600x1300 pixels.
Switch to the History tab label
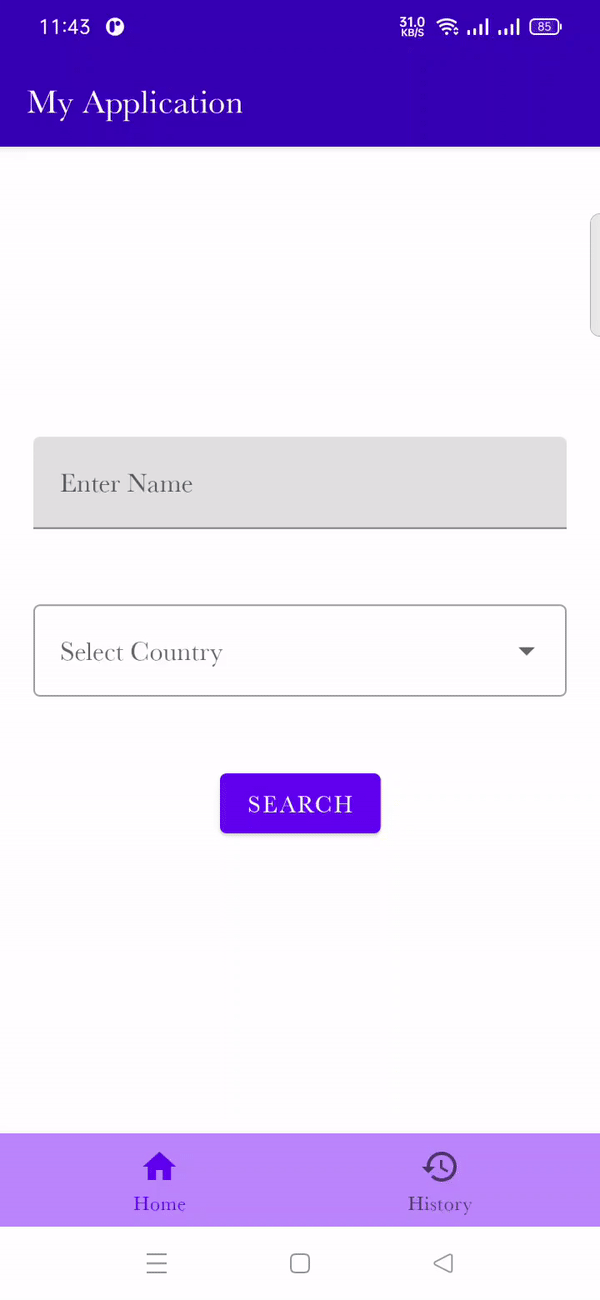440,1203
